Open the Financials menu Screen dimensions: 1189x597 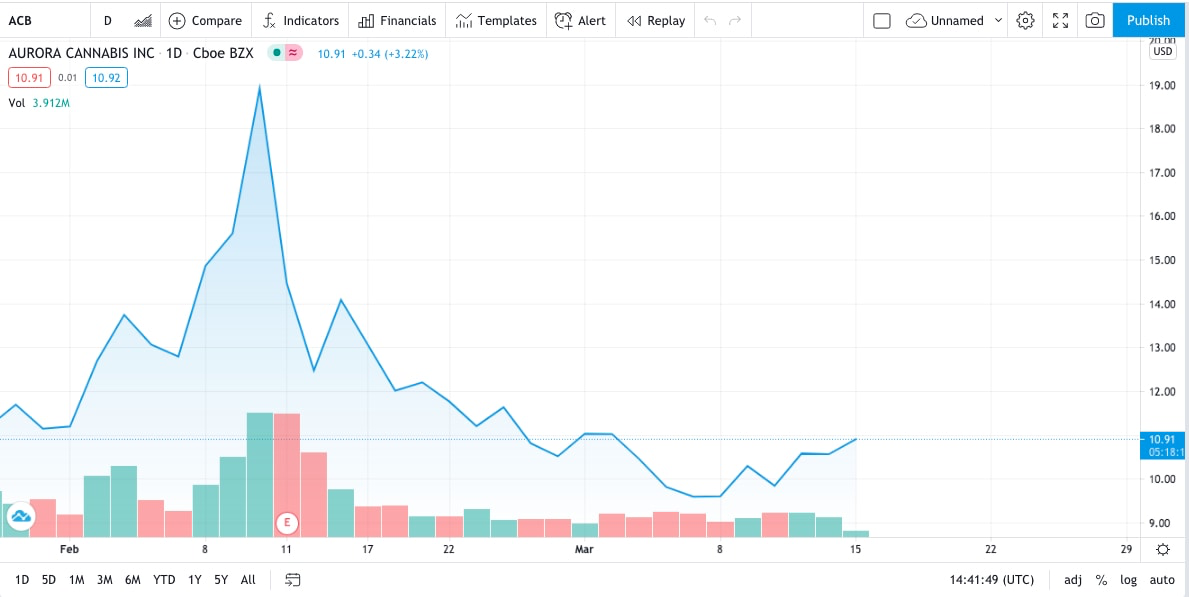(x=397, y=20)
